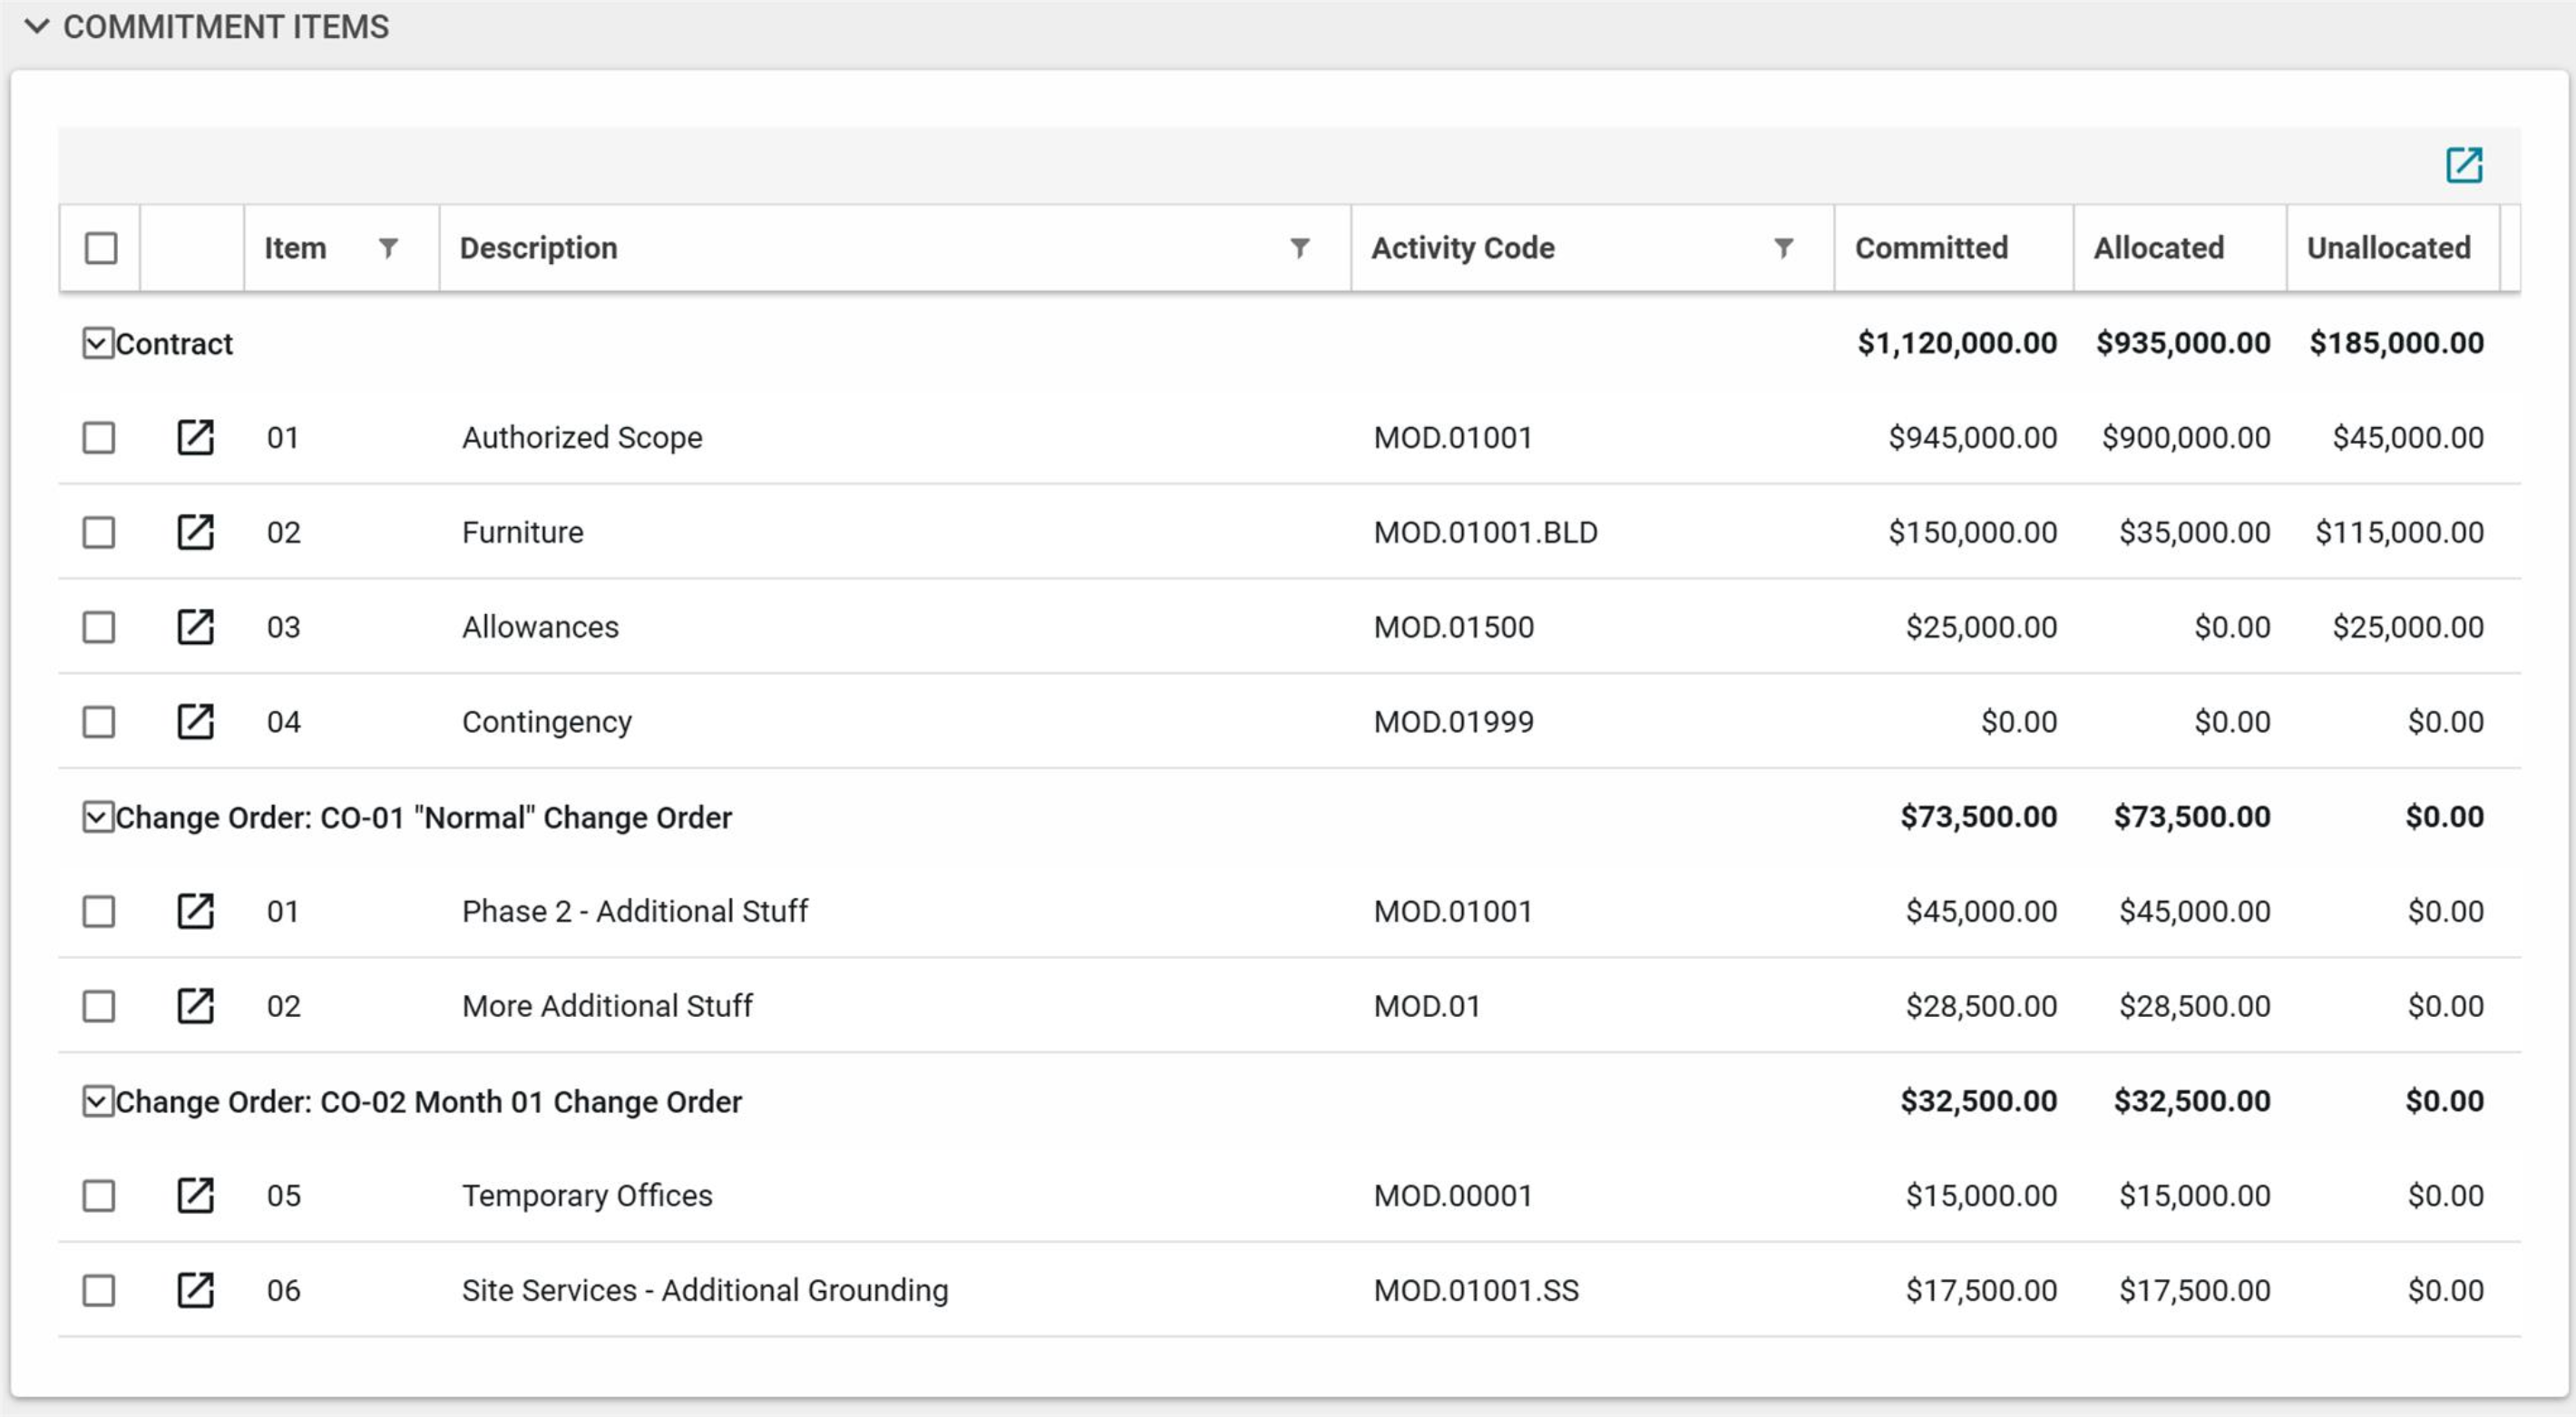
Task: Open the Furniture item edit icon
Action: click(x=195, y=532)
